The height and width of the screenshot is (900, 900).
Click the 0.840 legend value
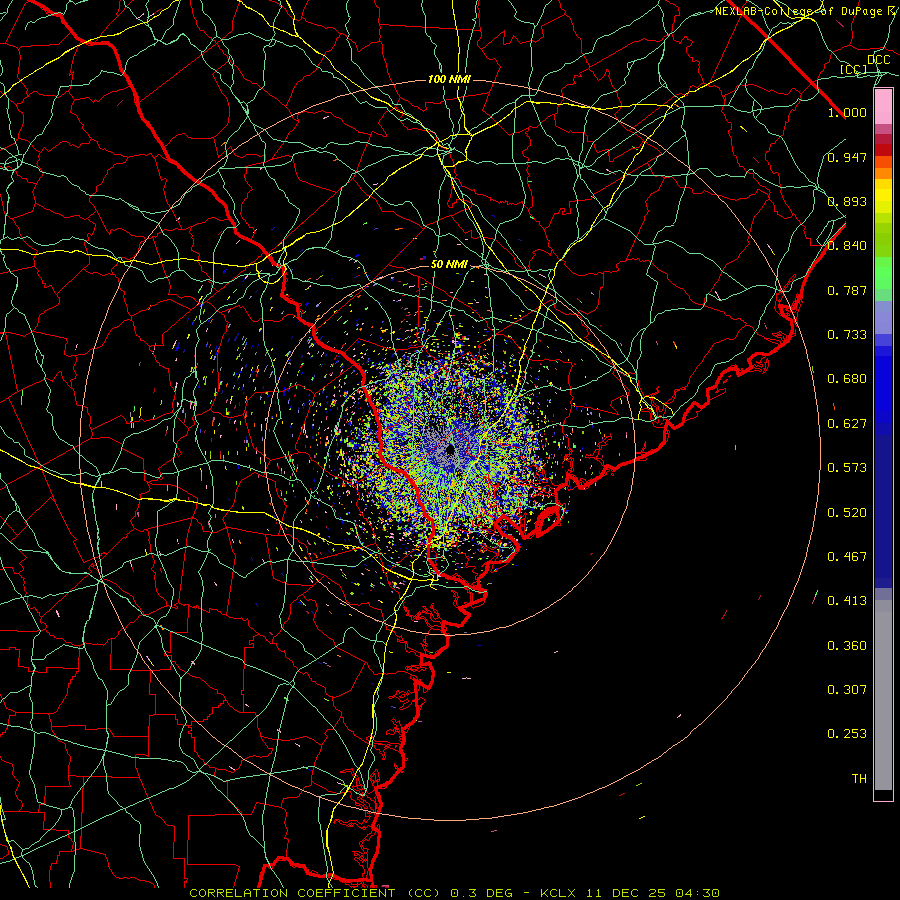847,246
